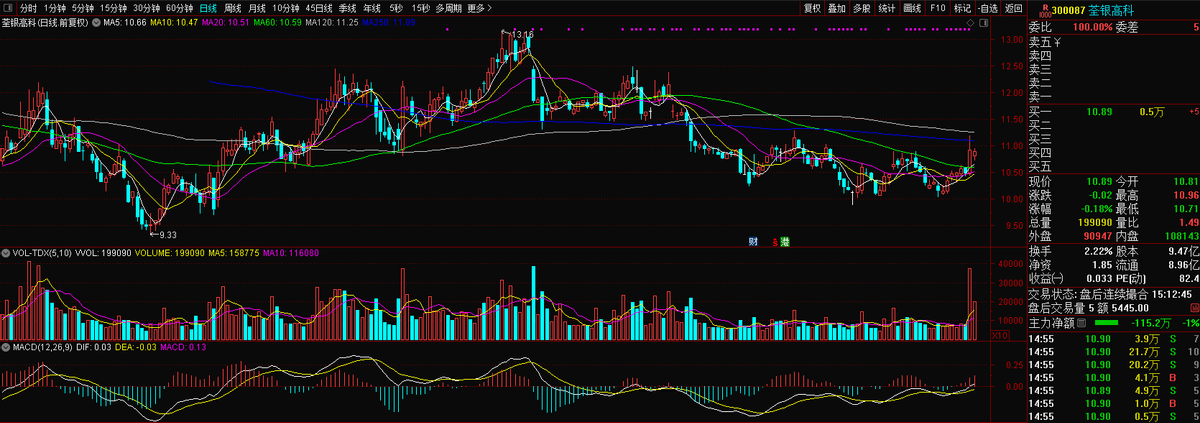Click the MA250 label
Screen dimensions: 1200x423
point(388,21)
